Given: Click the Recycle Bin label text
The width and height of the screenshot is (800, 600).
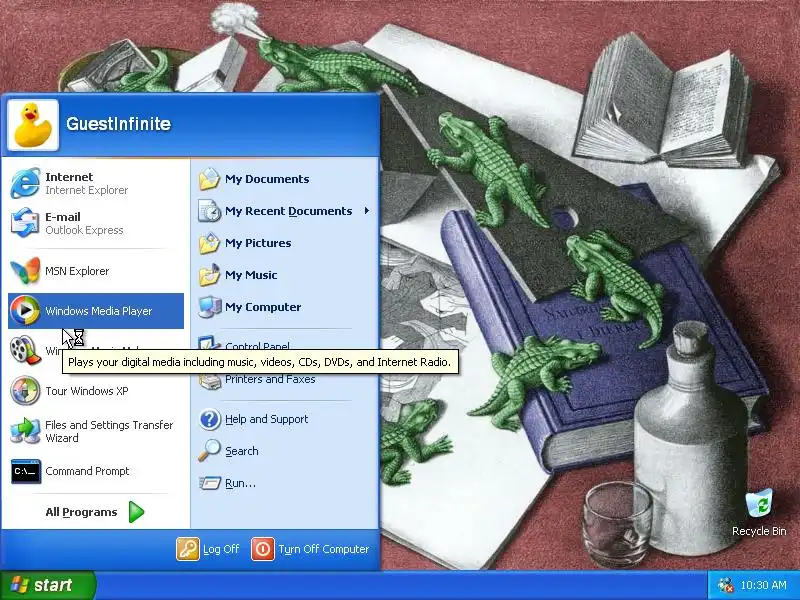Looking at the screenshot, I should 759,531.
